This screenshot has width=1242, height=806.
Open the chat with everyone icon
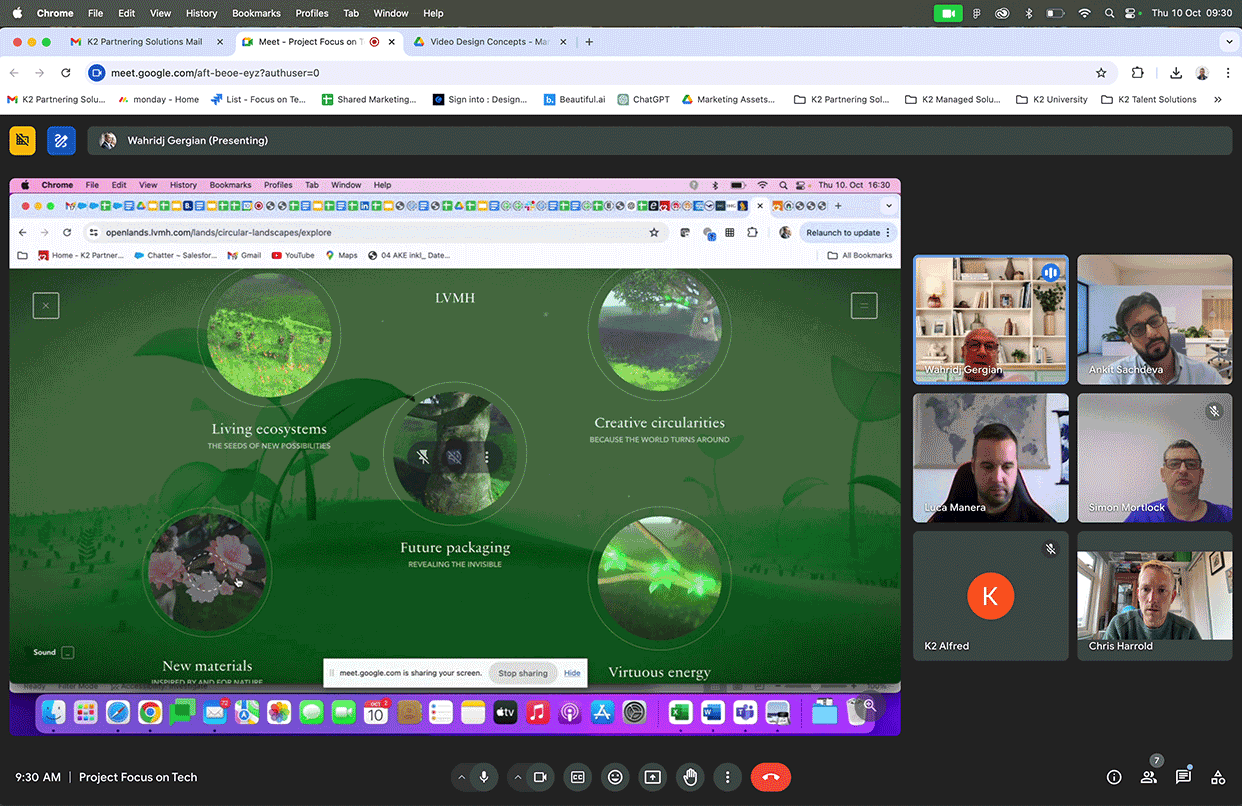[1183, 777]
